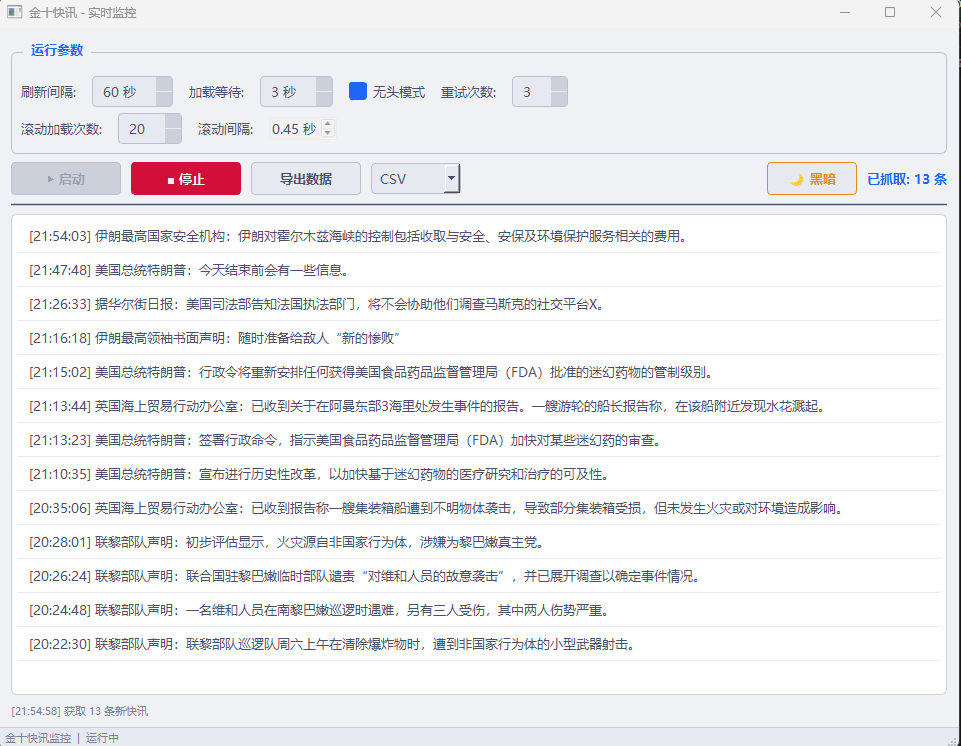Image resolution: width=961 pixels, height=746 pixels.
Task: Select the 21:16:18 伊朗最高领袖书面声明 row
Action: click(x=479, y=338)
